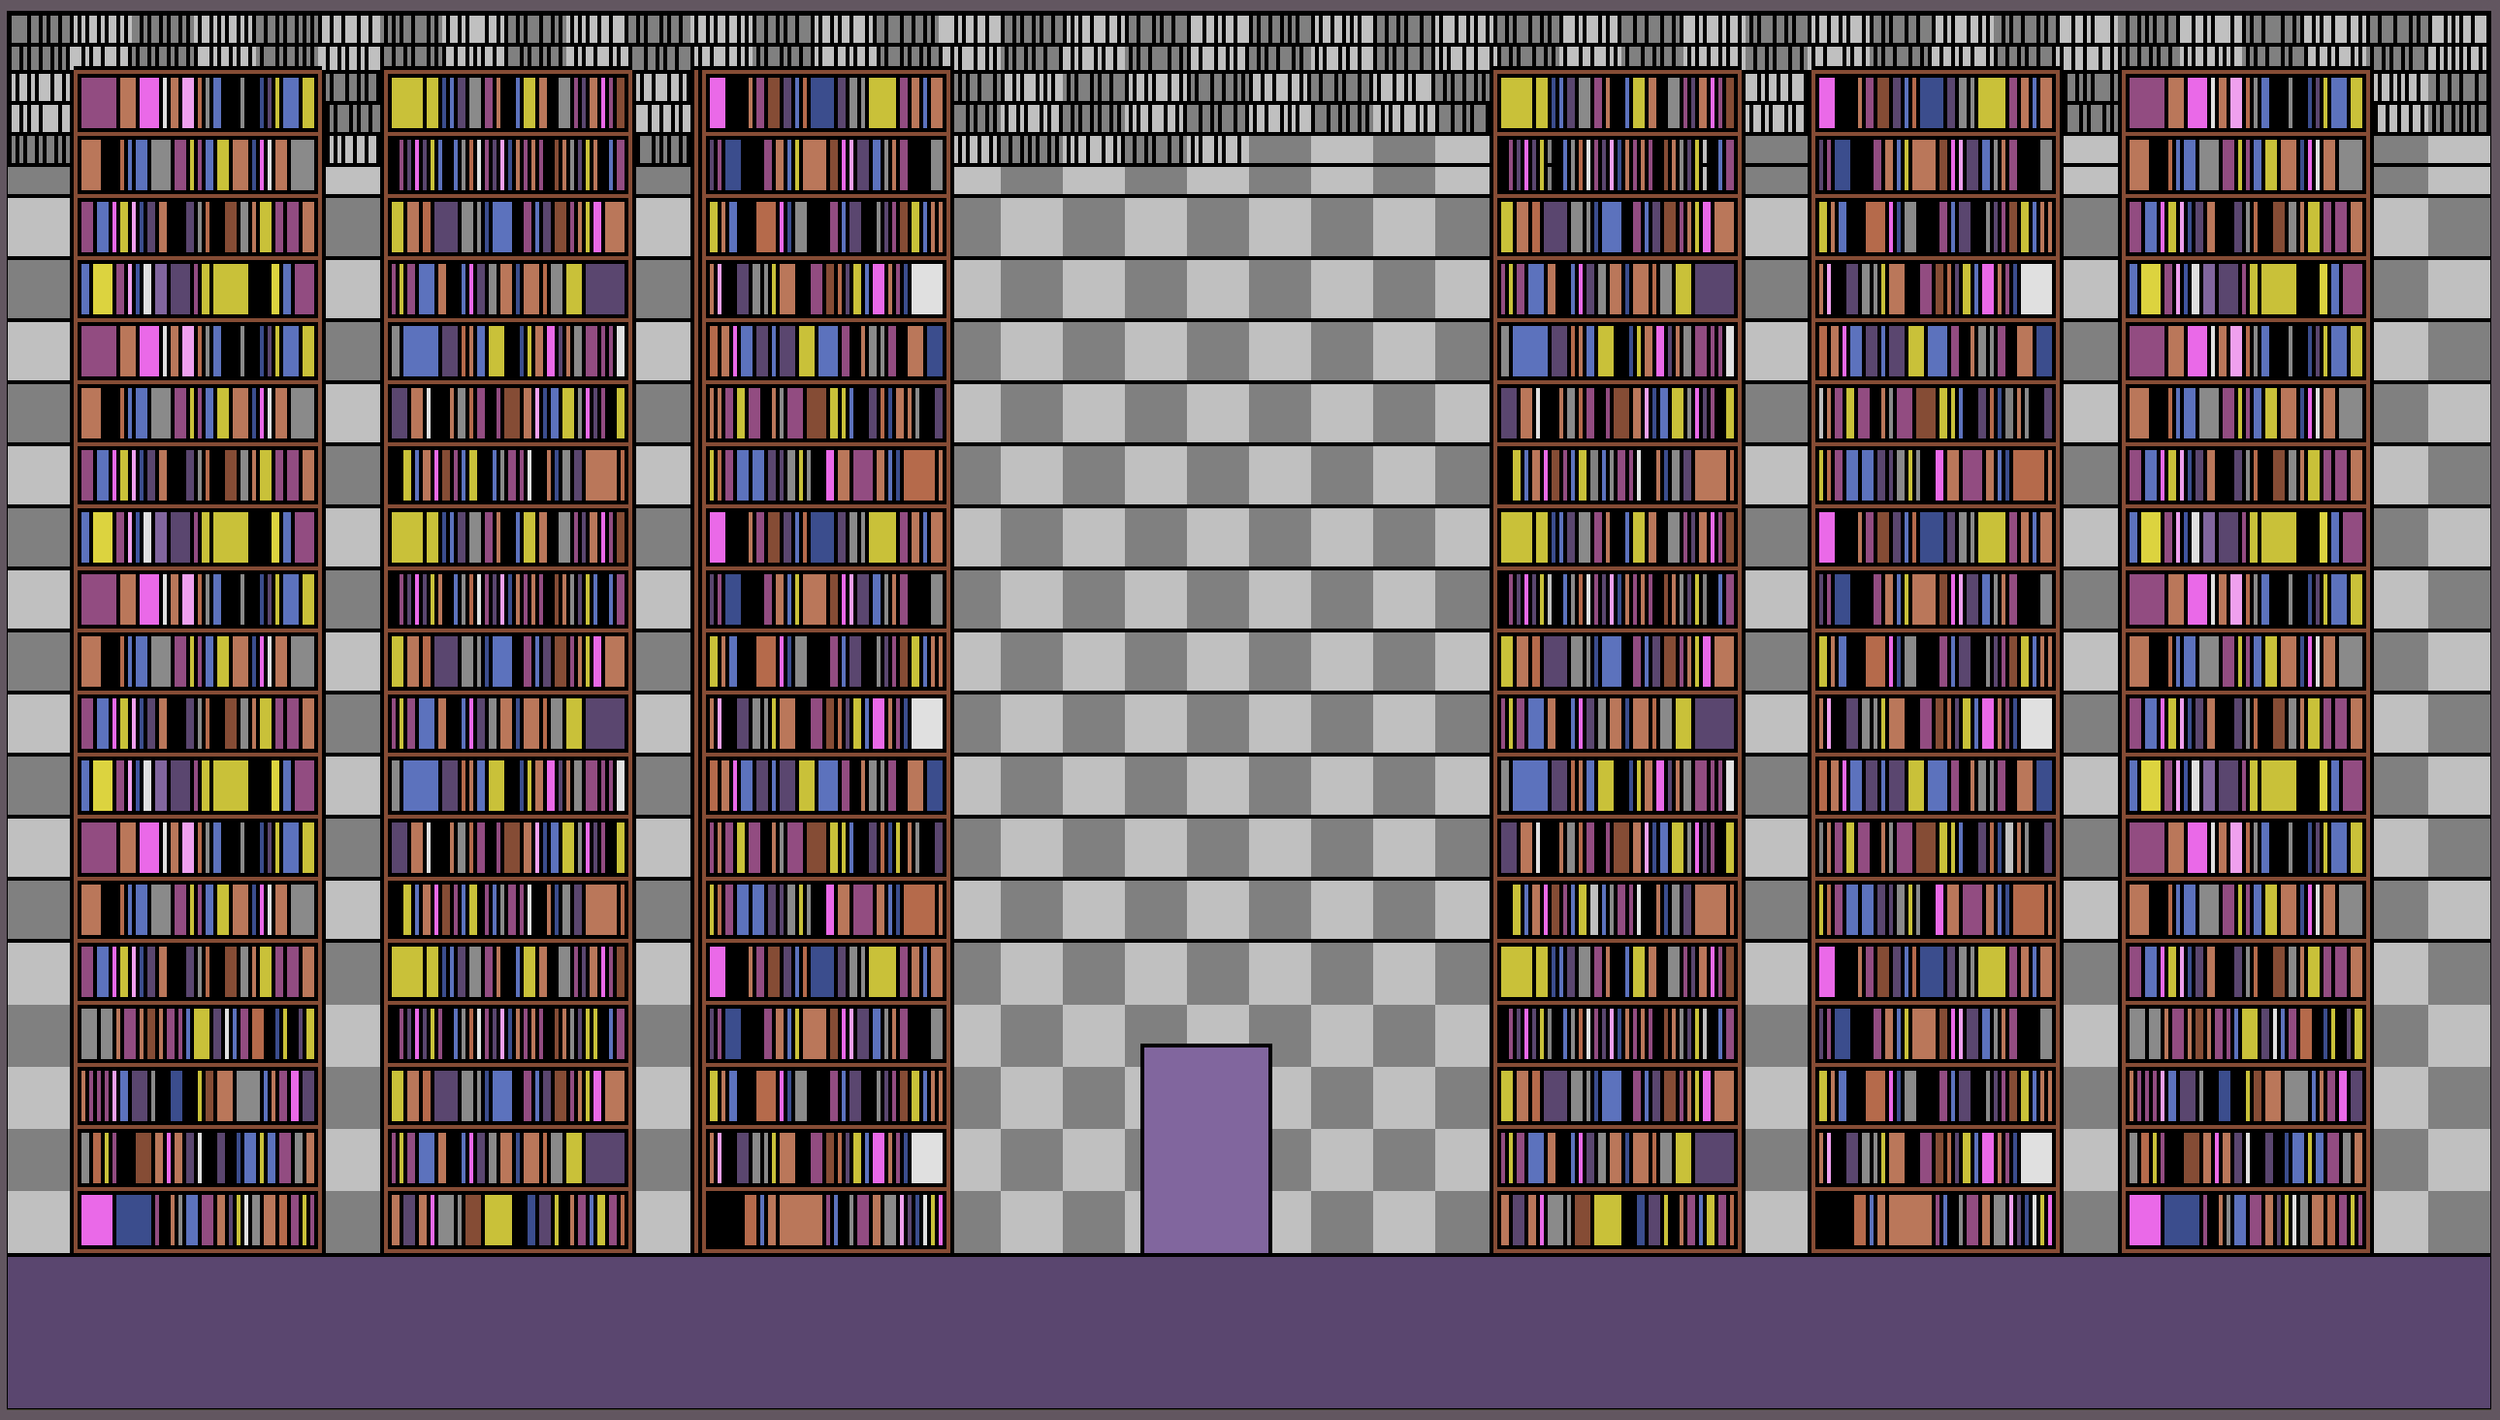Click the second bookshelf from the right

(1934, 660)
